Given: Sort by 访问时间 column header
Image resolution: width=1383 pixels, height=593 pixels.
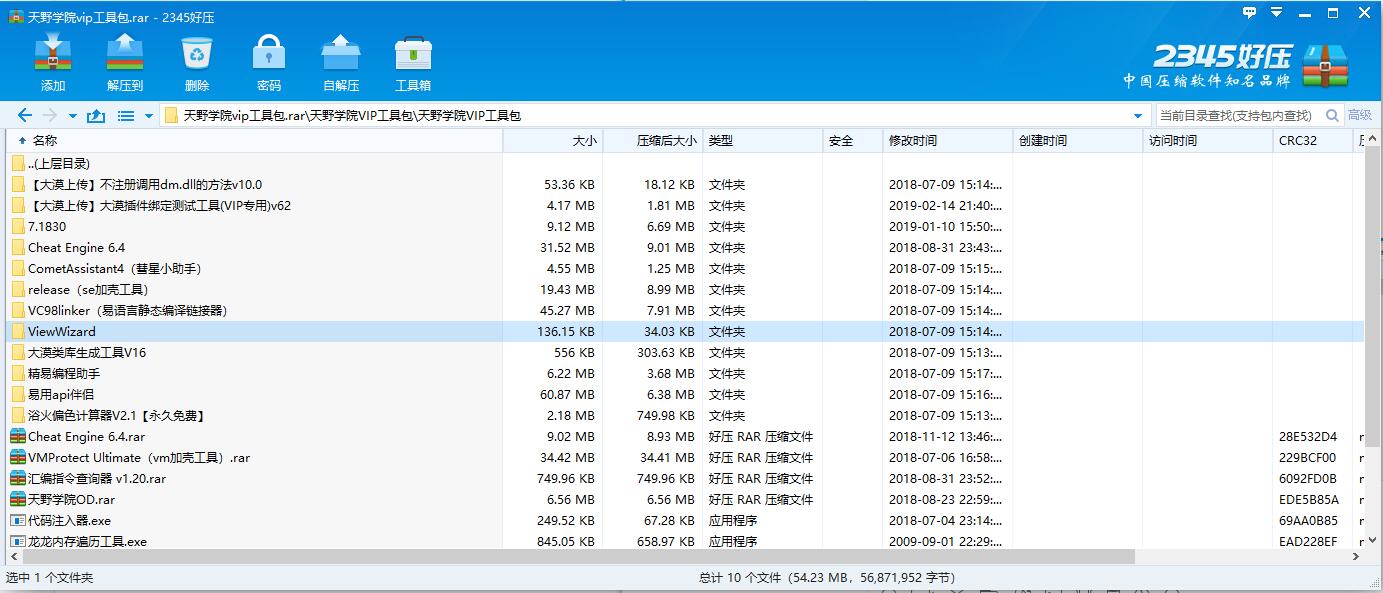Looking at the screenshot, I should click(x=1208, y=141).
